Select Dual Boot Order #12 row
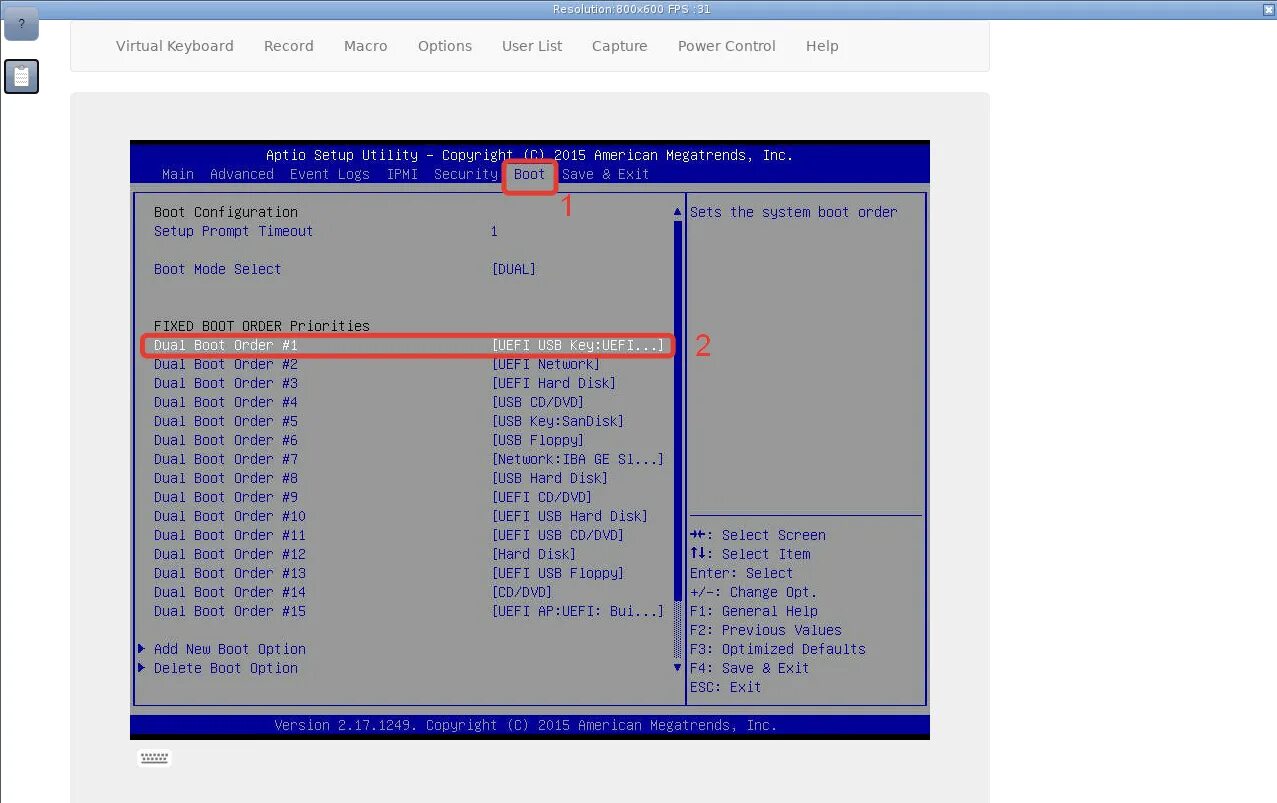The width and height of the screenshot is (1277, 803). (x=408, y=554)
